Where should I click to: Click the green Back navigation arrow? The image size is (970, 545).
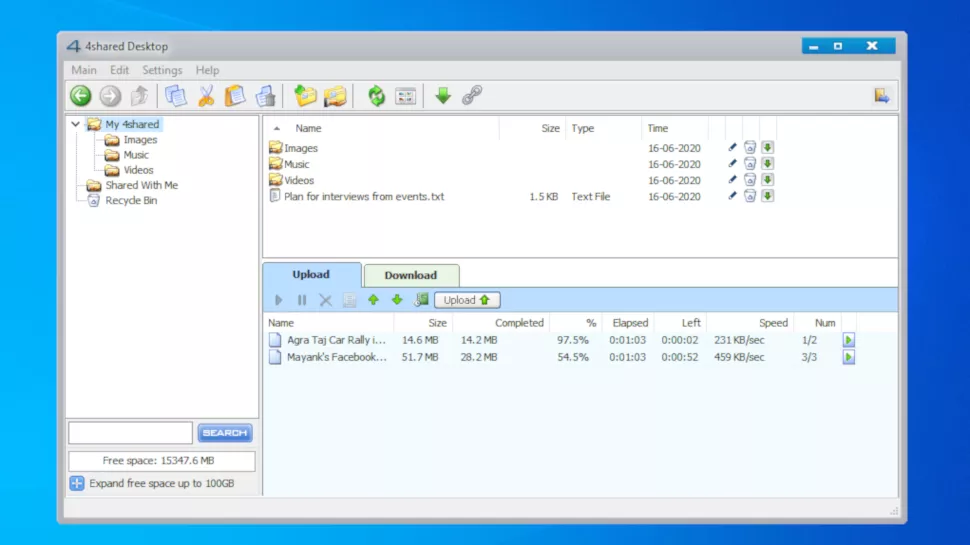[80, 96]
